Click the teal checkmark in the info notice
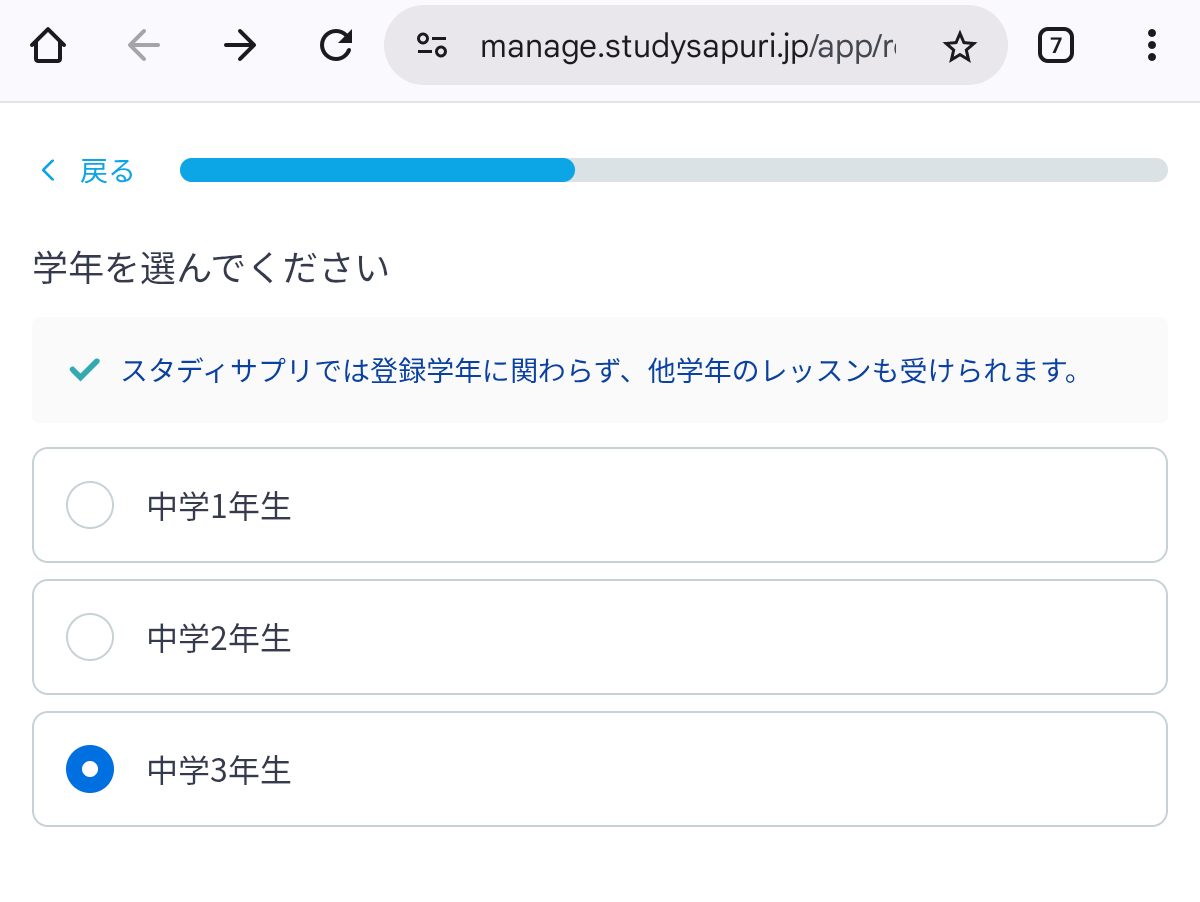Image resolution: width=1200 pixels, height=902 pixels. click(82, 370)
